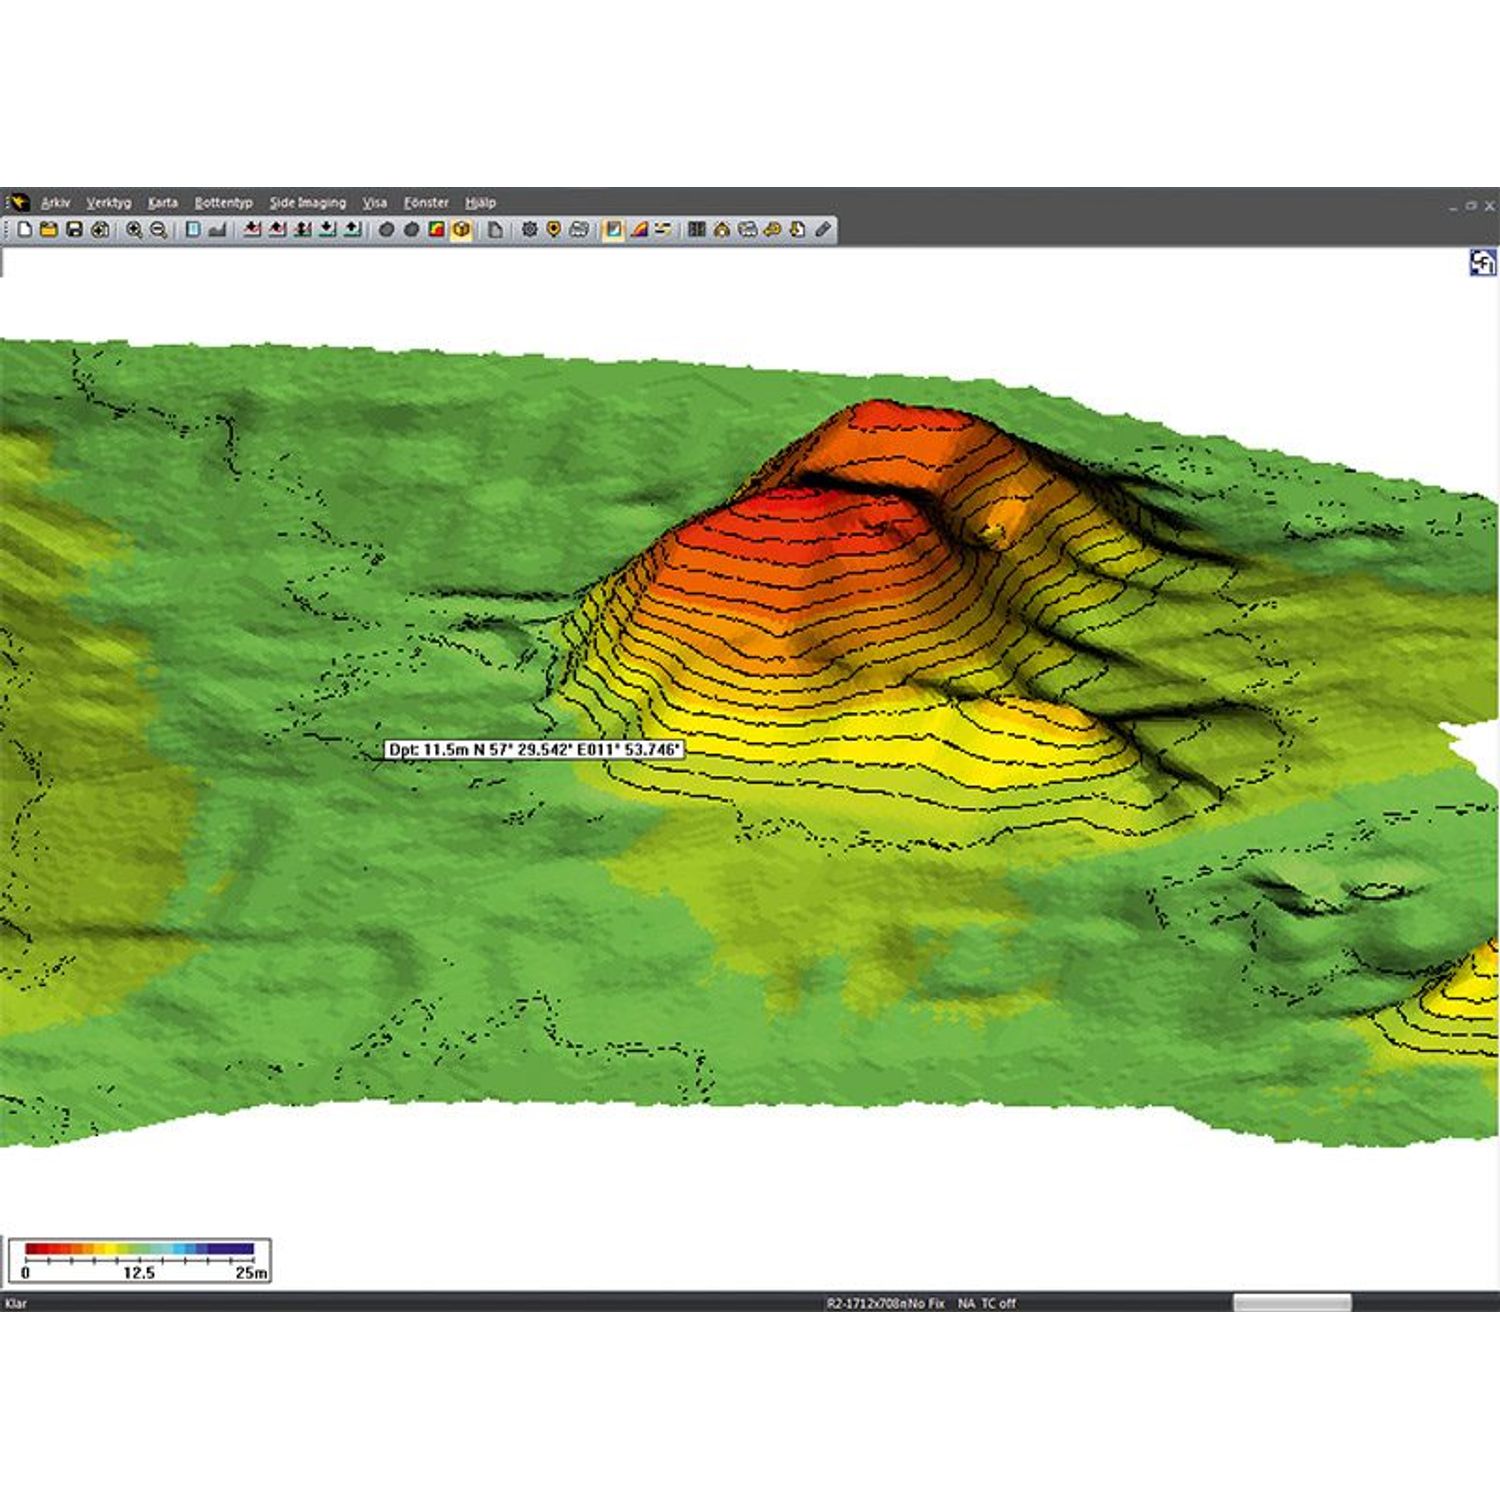The image size is (1500, 1500).
Task: Open the Karta menu
Action: pos(163,203)
